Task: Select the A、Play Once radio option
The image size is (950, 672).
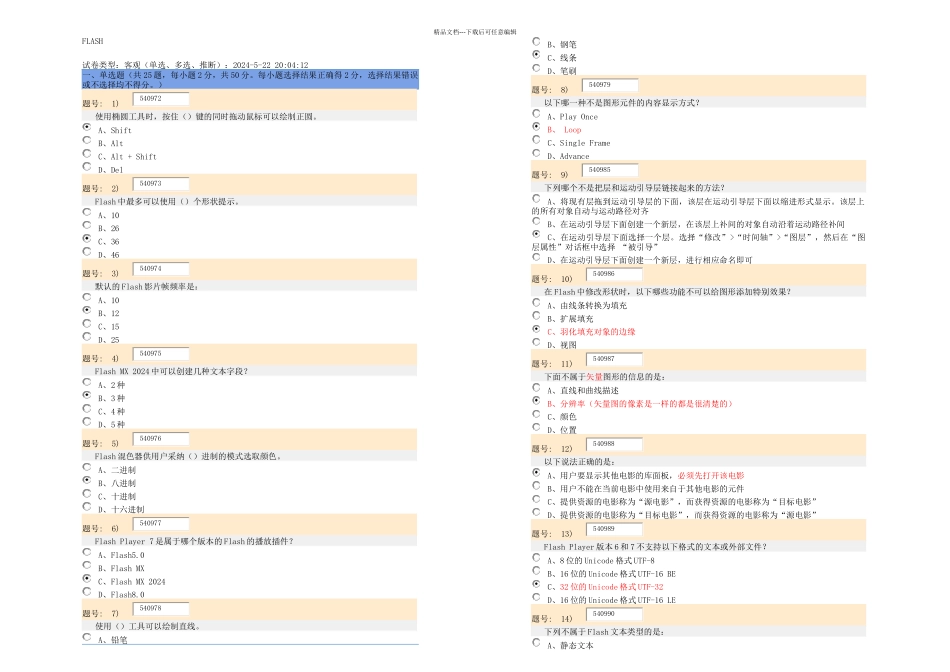Action: tap(536, 113)
